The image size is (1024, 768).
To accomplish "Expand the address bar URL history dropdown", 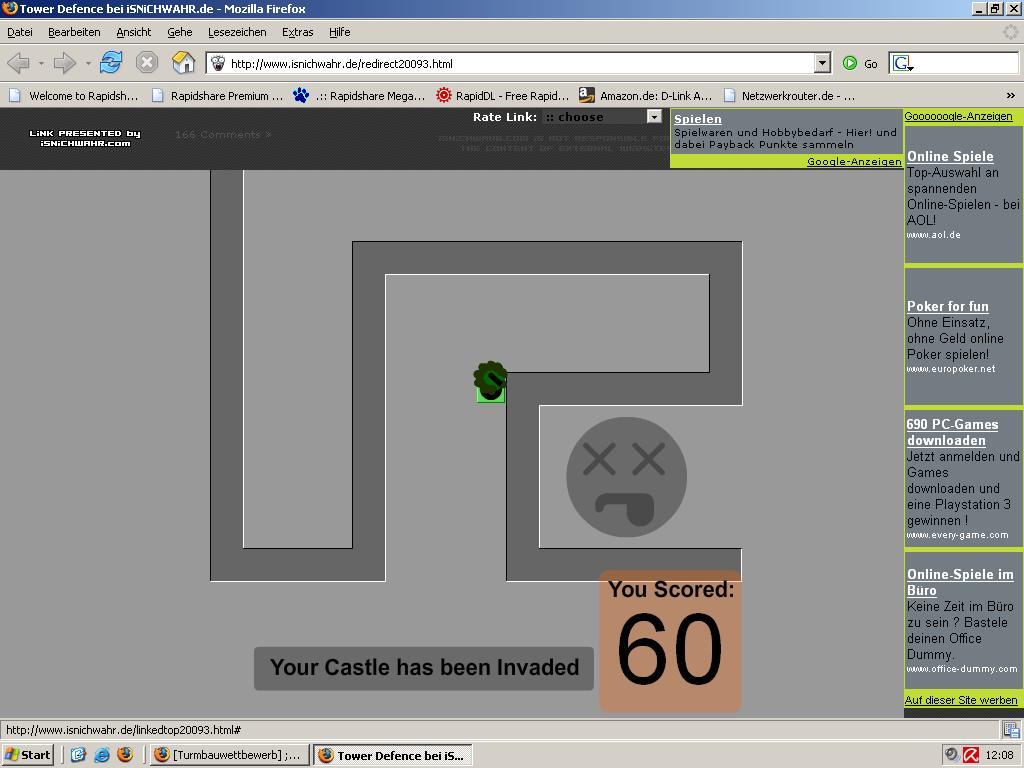I will click(822, 63).
